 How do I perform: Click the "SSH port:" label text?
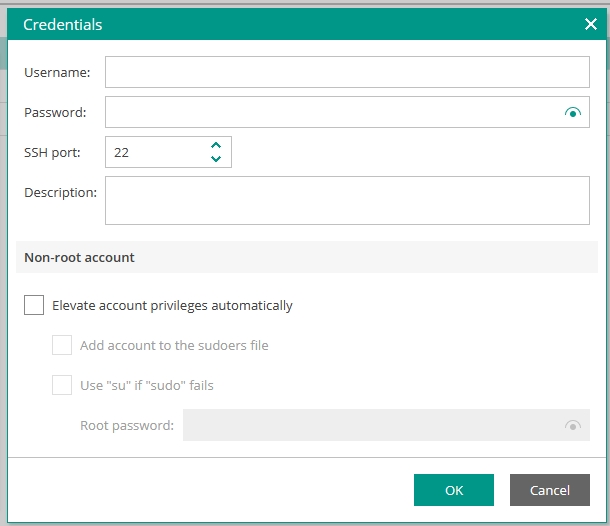point(52,152)
